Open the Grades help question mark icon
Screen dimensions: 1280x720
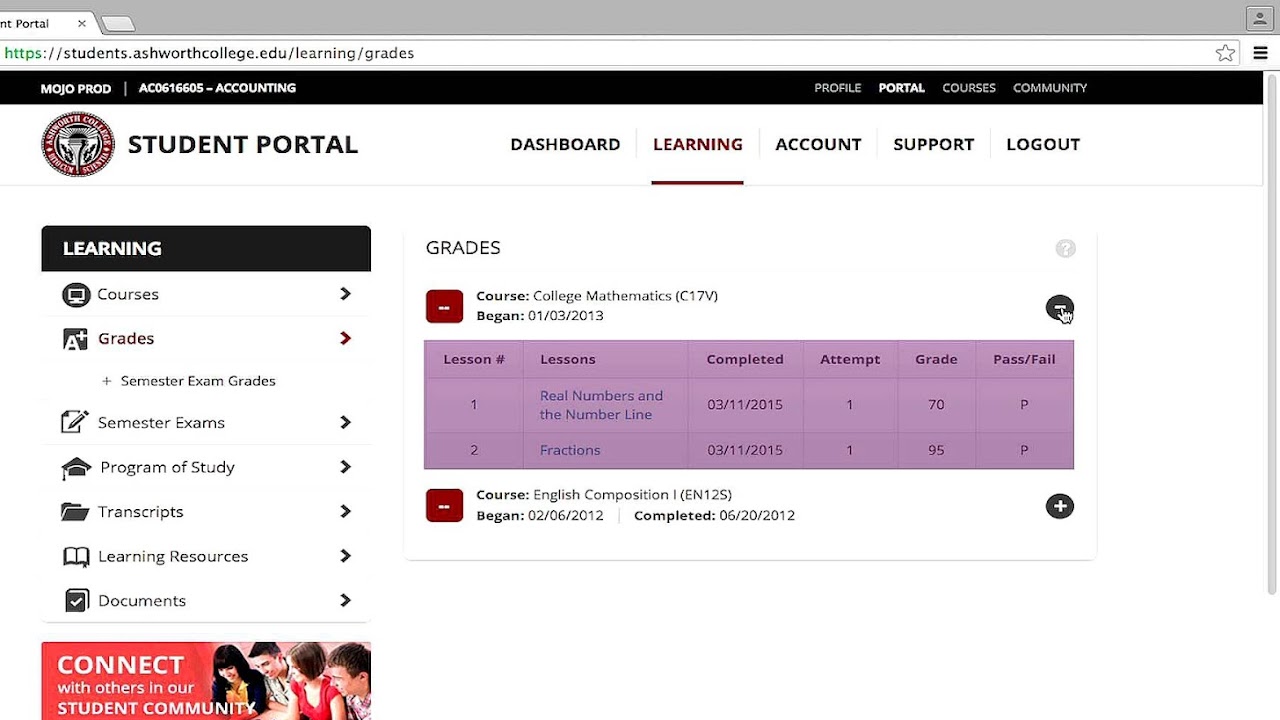click(1065, 248)
